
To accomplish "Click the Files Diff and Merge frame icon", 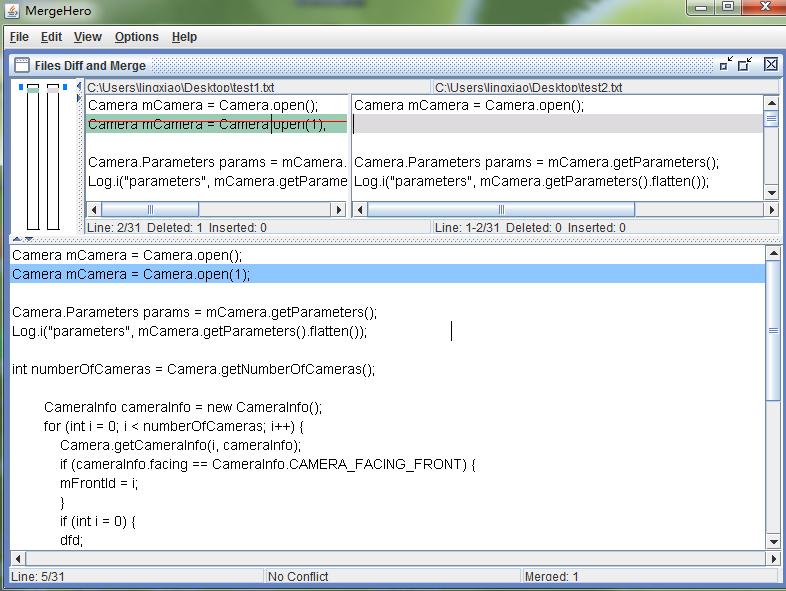I will (21, 65).
